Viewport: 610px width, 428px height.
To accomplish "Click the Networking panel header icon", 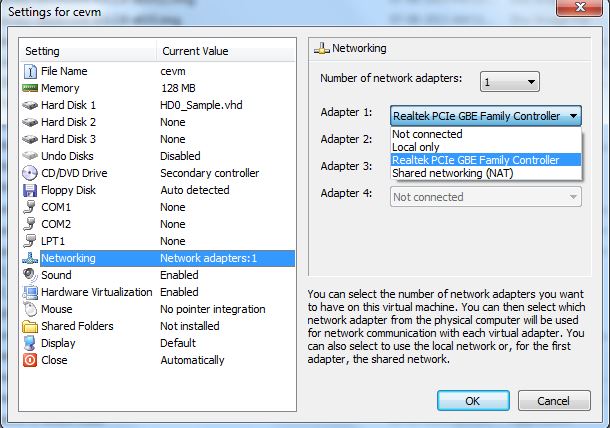I will [322, 49].
